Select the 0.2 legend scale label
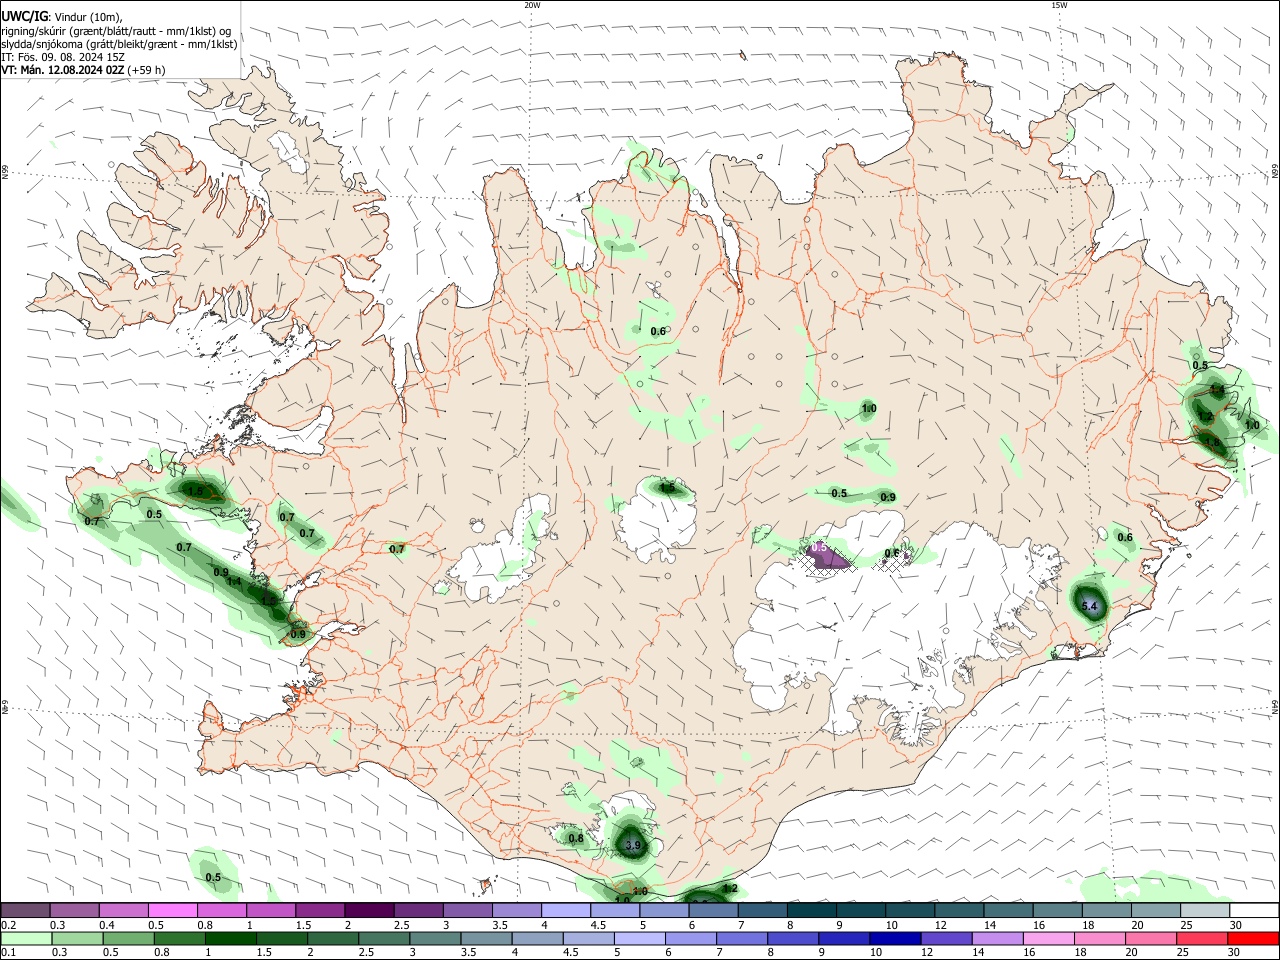 7,925
